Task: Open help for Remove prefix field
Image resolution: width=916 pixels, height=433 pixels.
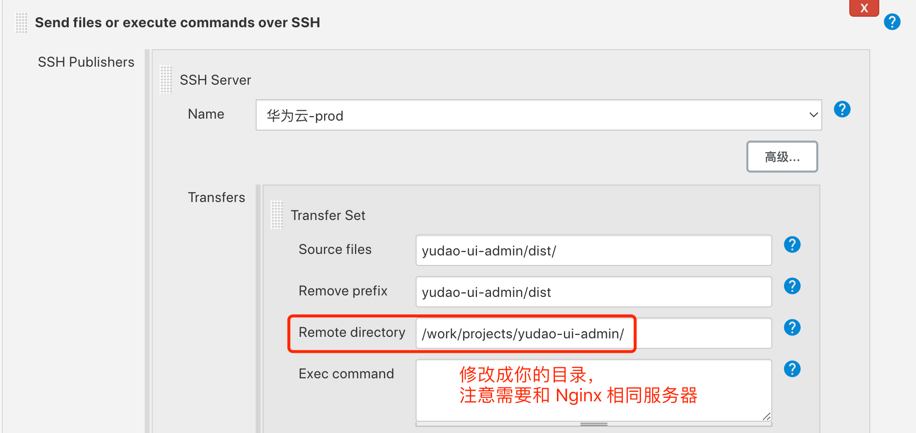Action: click(792, 287)
